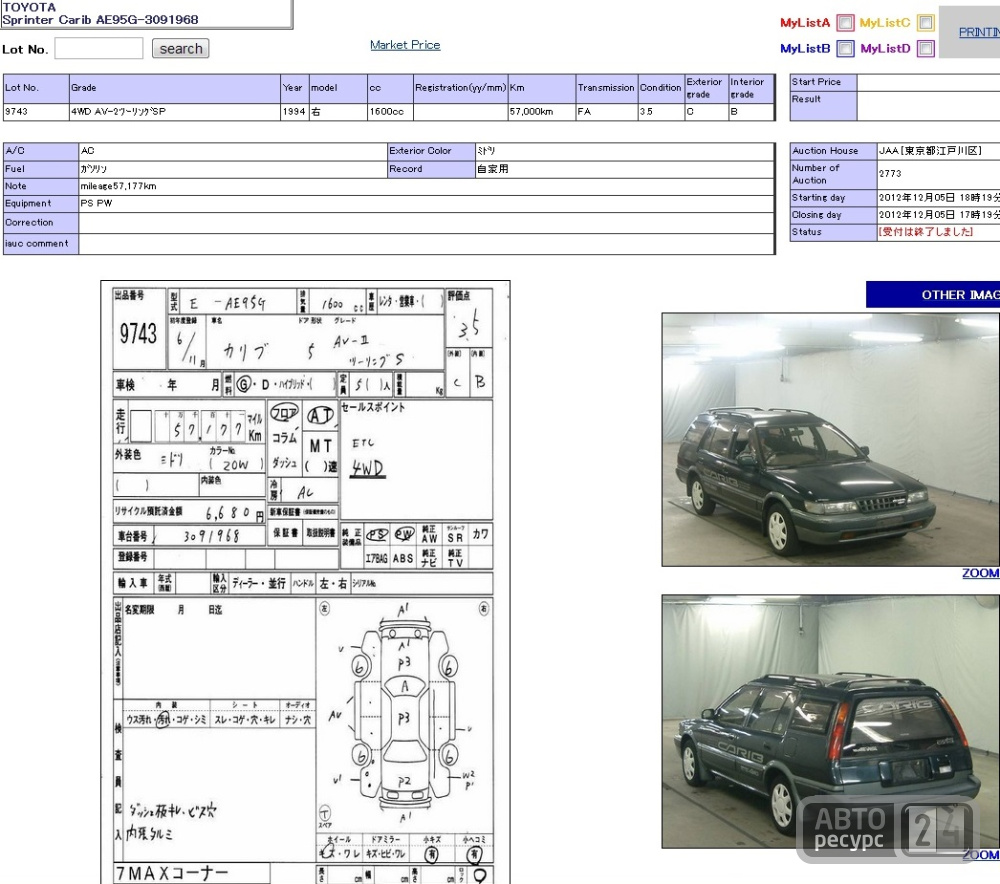Select the A/C value AC
The height and width of the screenshot is (884, 1000).
tap(87, 151)
